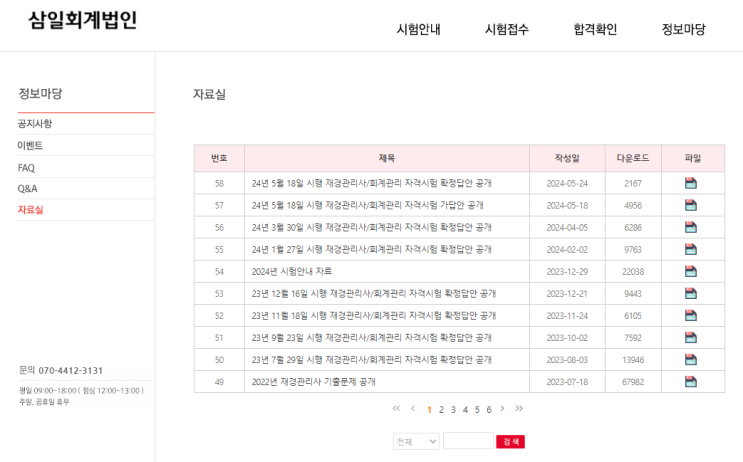
Task: Download file icon for post 53
Action: click(691, 293)
